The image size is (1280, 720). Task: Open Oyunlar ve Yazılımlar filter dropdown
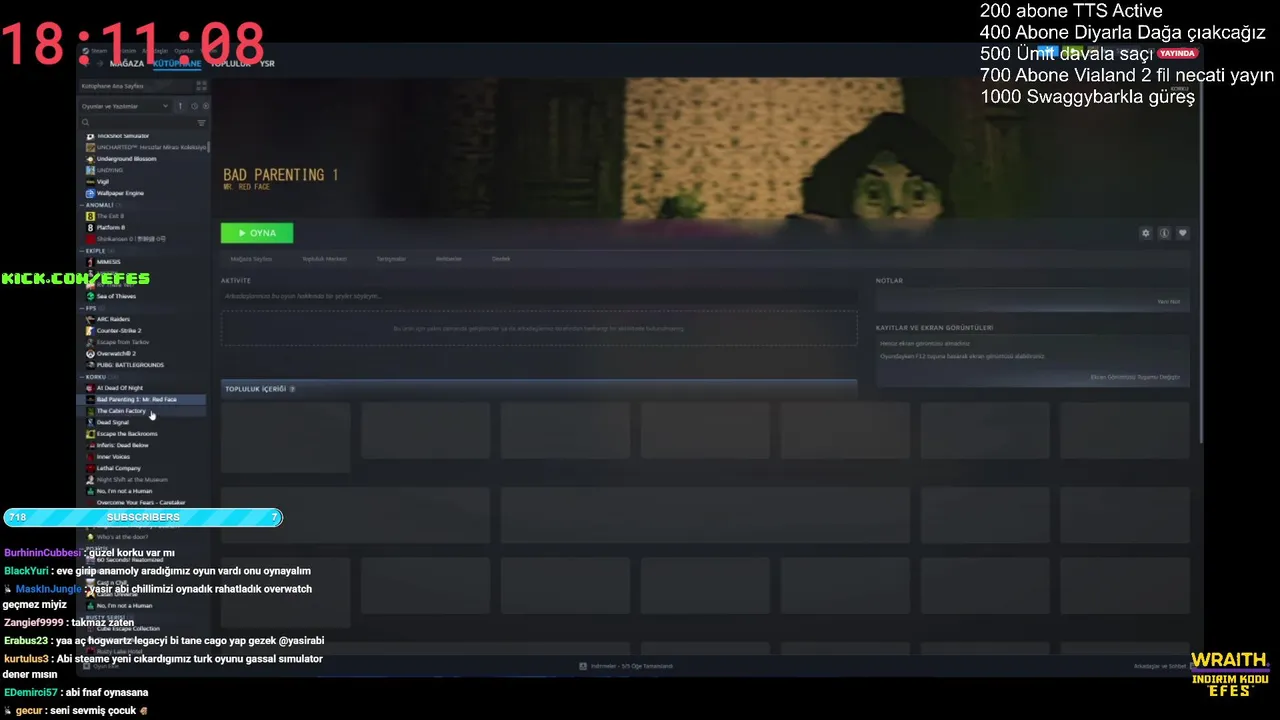coord(127,106)
